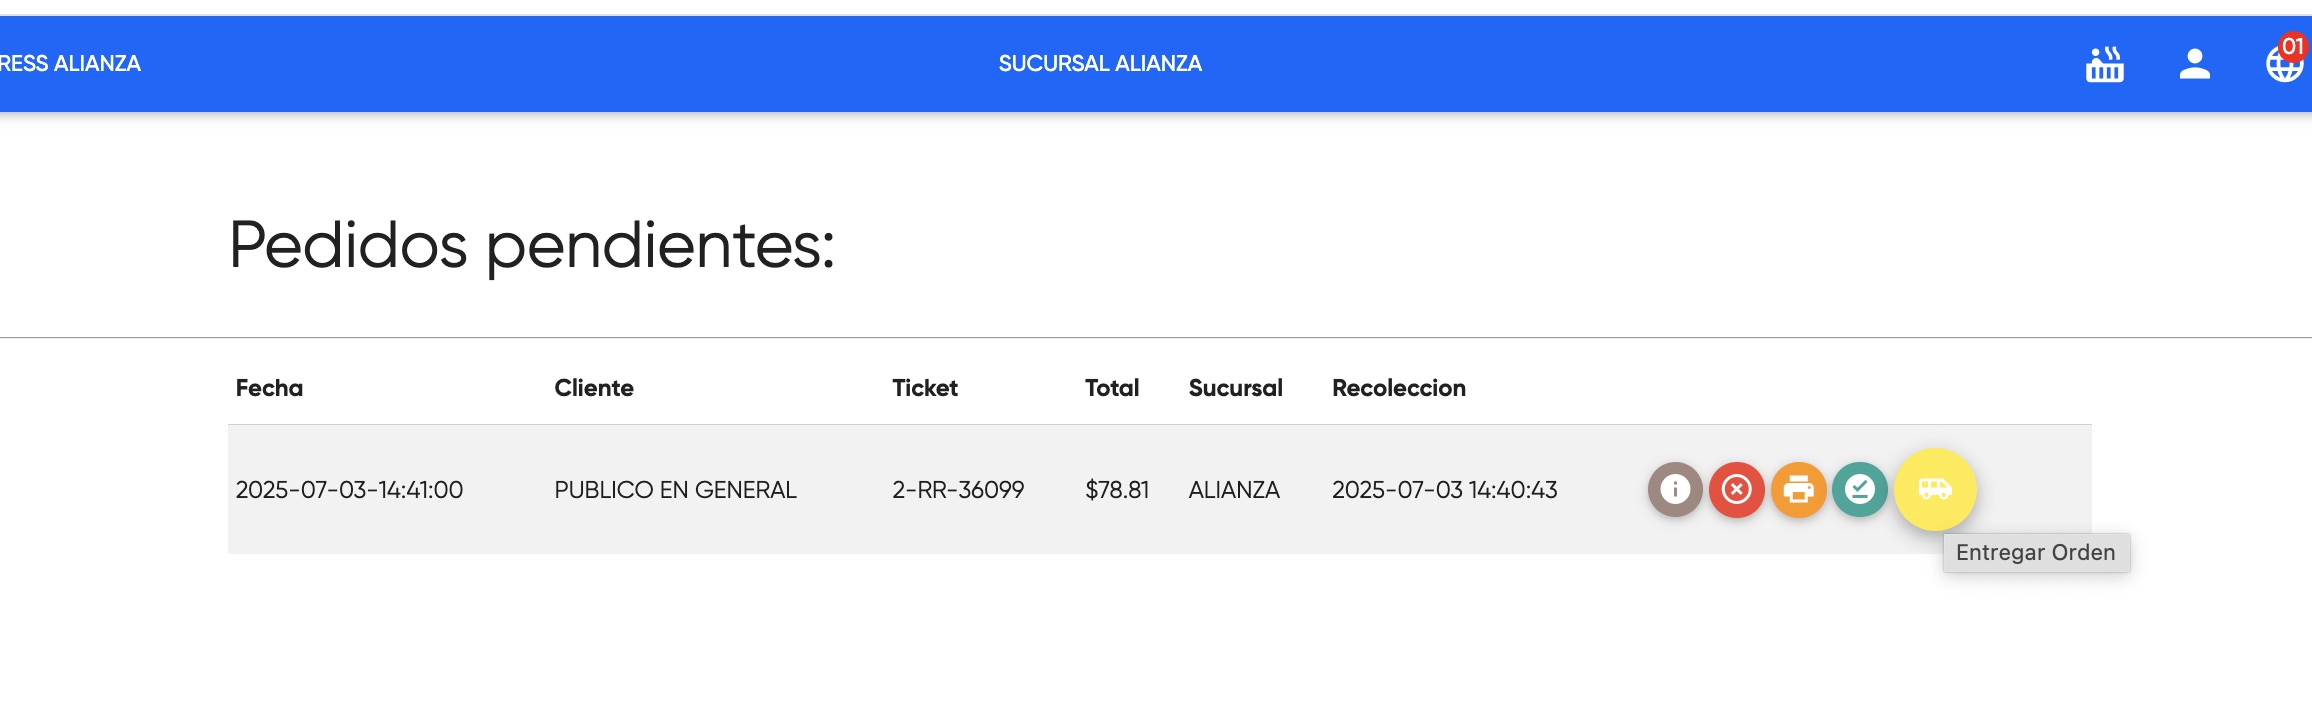Click the red 01 notification badge
Image resolution: width=2312 pixels, height=726 pixels.
2295,44
